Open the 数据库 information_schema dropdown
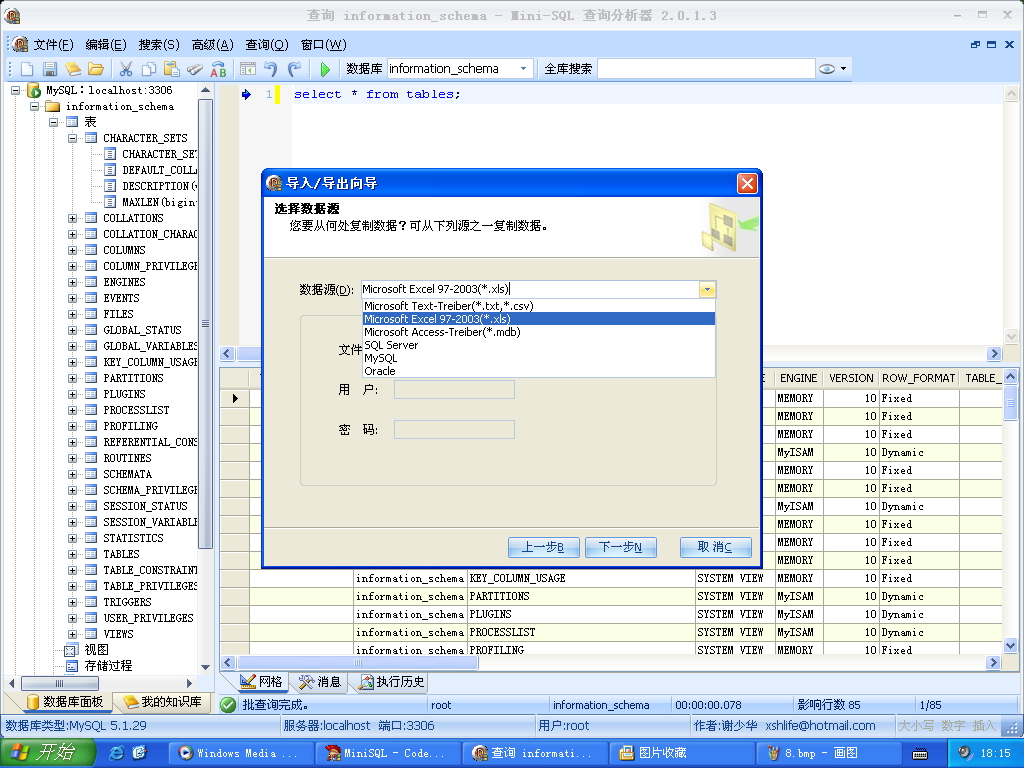 point(523,69)
